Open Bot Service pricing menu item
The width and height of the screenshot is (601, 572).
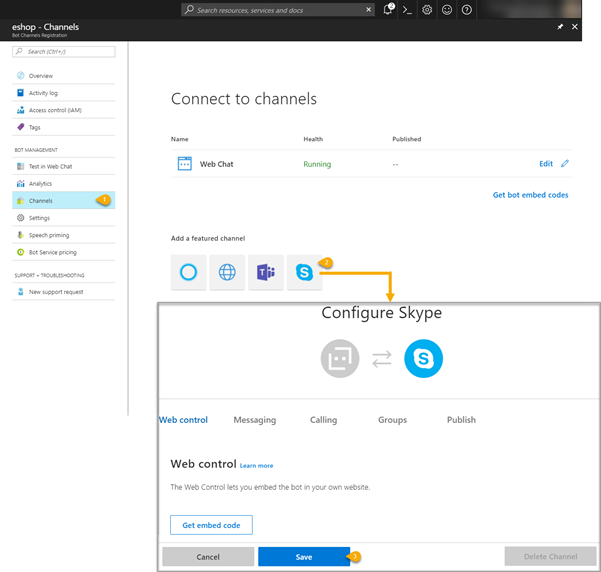click(64, 252)
